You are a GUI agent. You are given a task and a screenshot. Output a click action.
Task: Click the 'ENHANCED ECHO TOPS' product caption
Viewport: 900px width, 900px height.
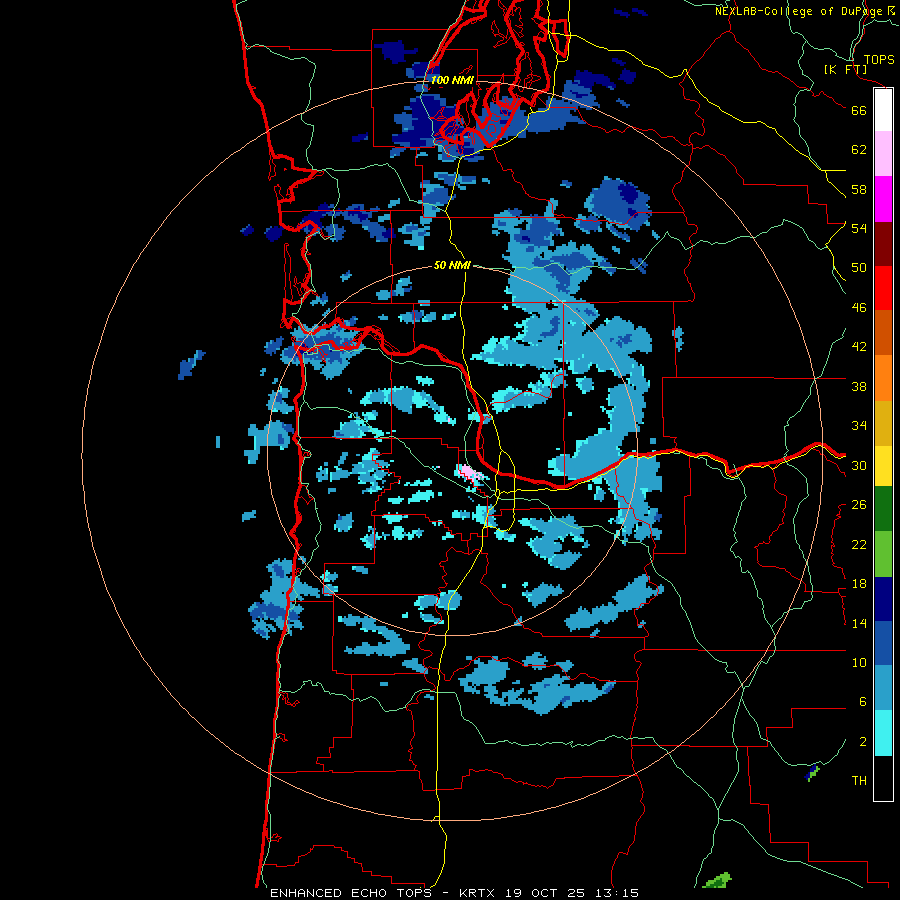pos(351,893)
